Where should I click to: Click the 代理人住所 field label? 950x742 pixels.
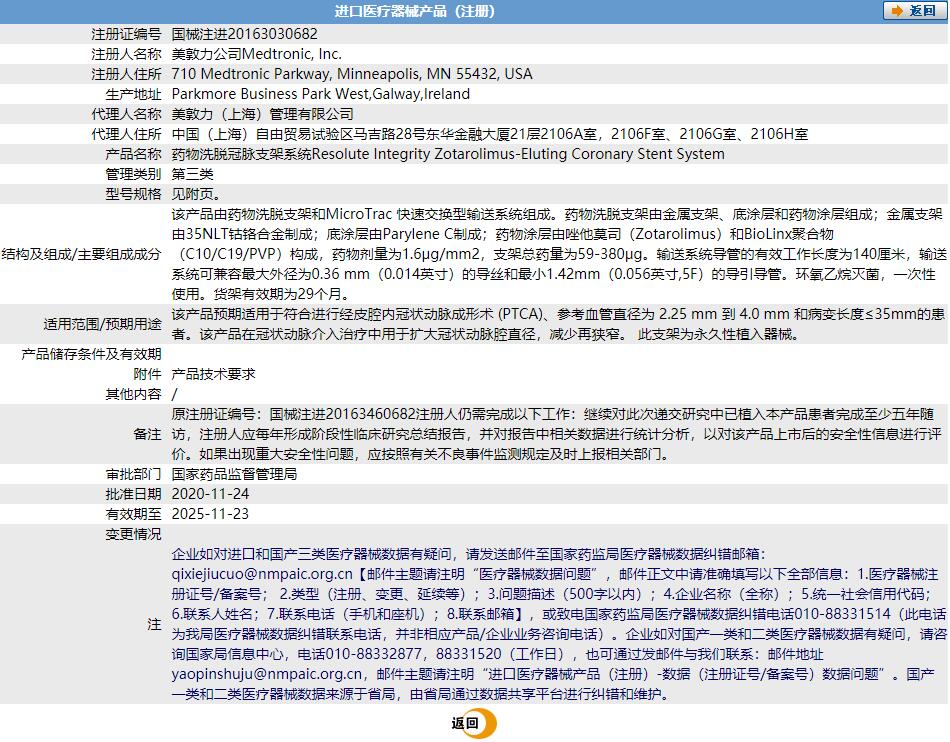click(x=126, y=134)
